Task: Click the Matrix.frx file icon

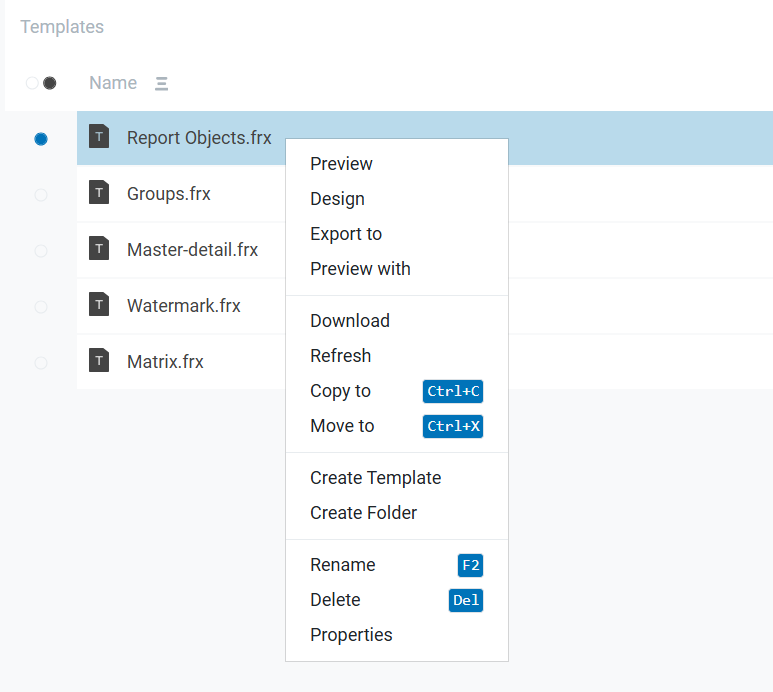Action: pyautogui.click(x=99, y=361)
